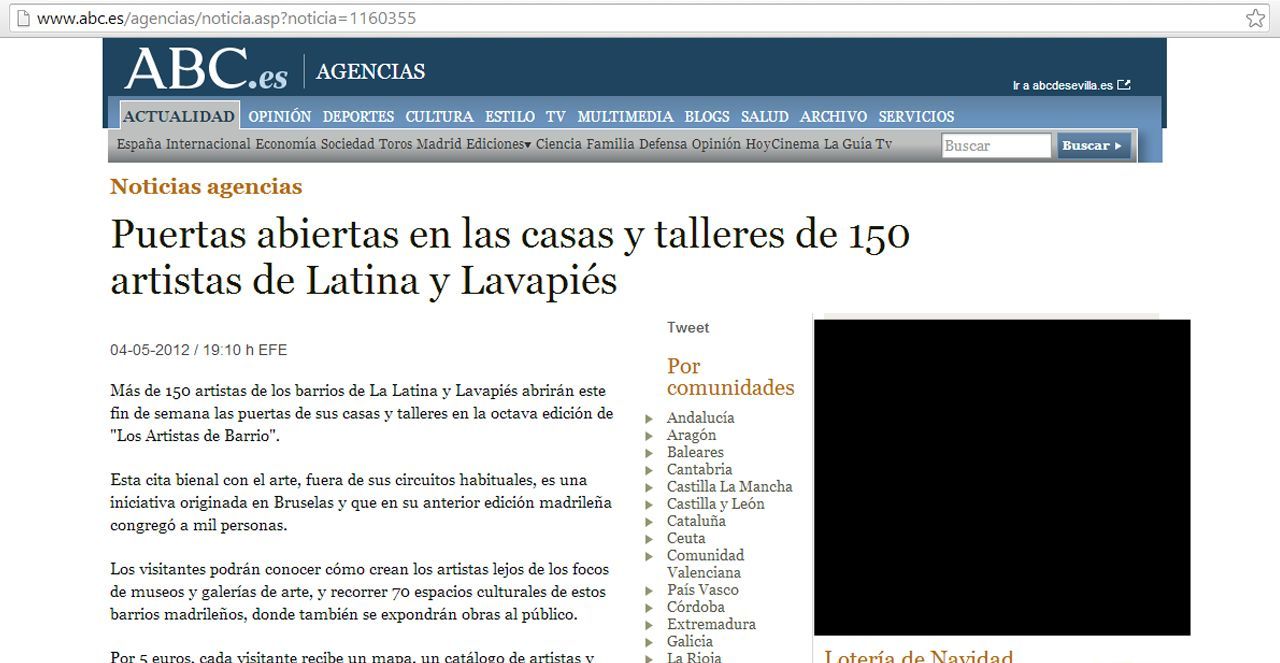Select Castilla y León community
Screen dimensions: 1280x663
716,503
